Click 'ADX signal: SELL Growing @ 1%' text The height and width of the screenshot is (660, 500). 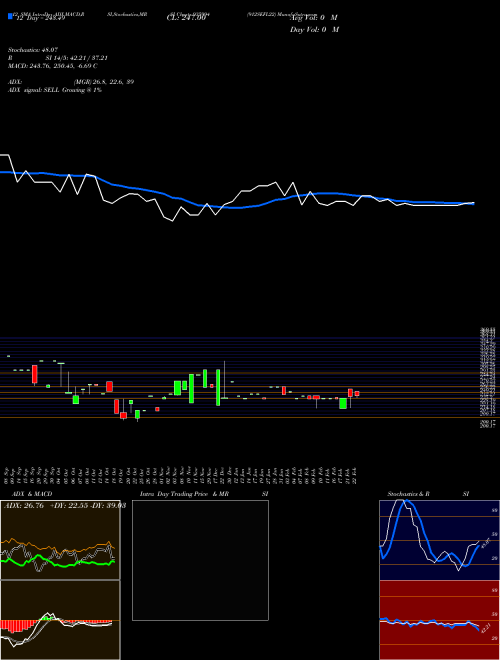click(x=55, y=90)
